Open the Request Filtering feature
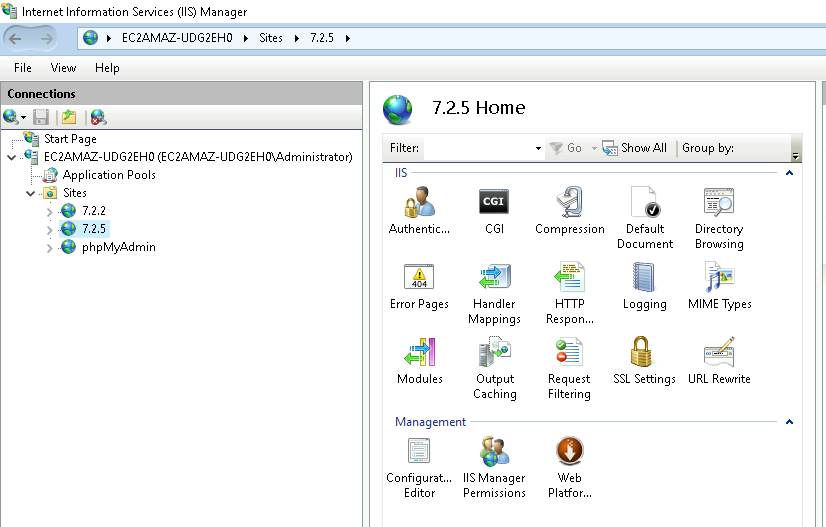 (x=569, y=368)
